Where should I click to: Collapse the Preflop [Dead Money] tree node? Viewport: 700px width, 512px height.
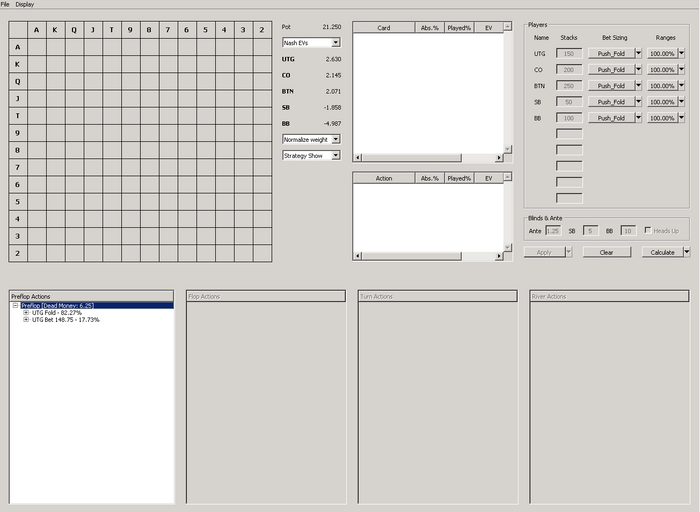(15, 306)
